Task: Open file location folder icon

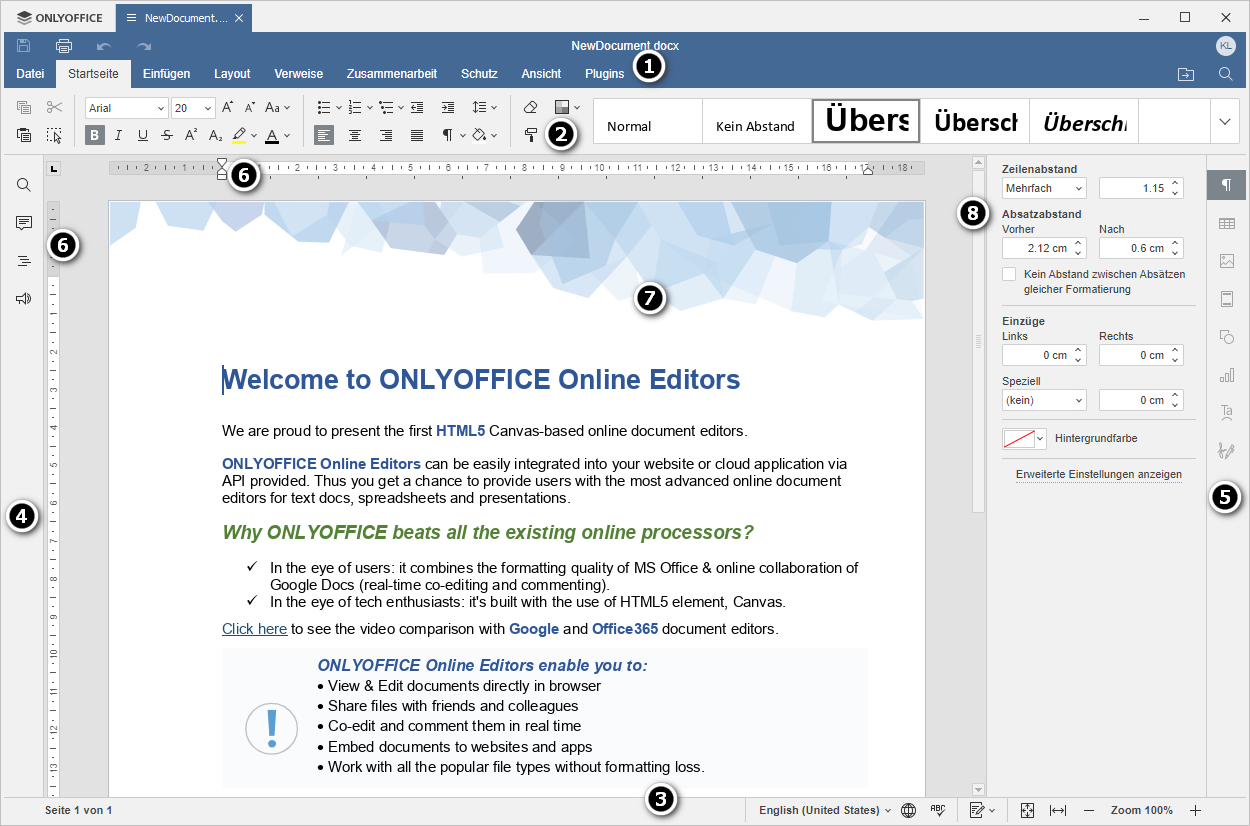Action: [1186, 74]
